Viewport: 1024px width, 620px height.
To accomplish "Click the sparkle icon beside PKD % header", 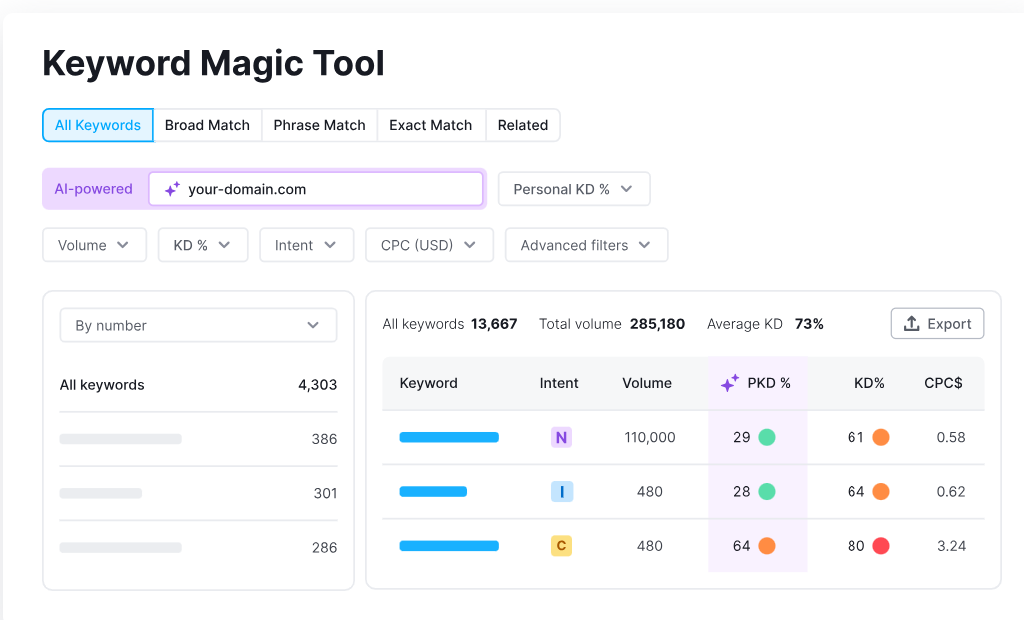I will pyautogui.click(x=730, y=383).
